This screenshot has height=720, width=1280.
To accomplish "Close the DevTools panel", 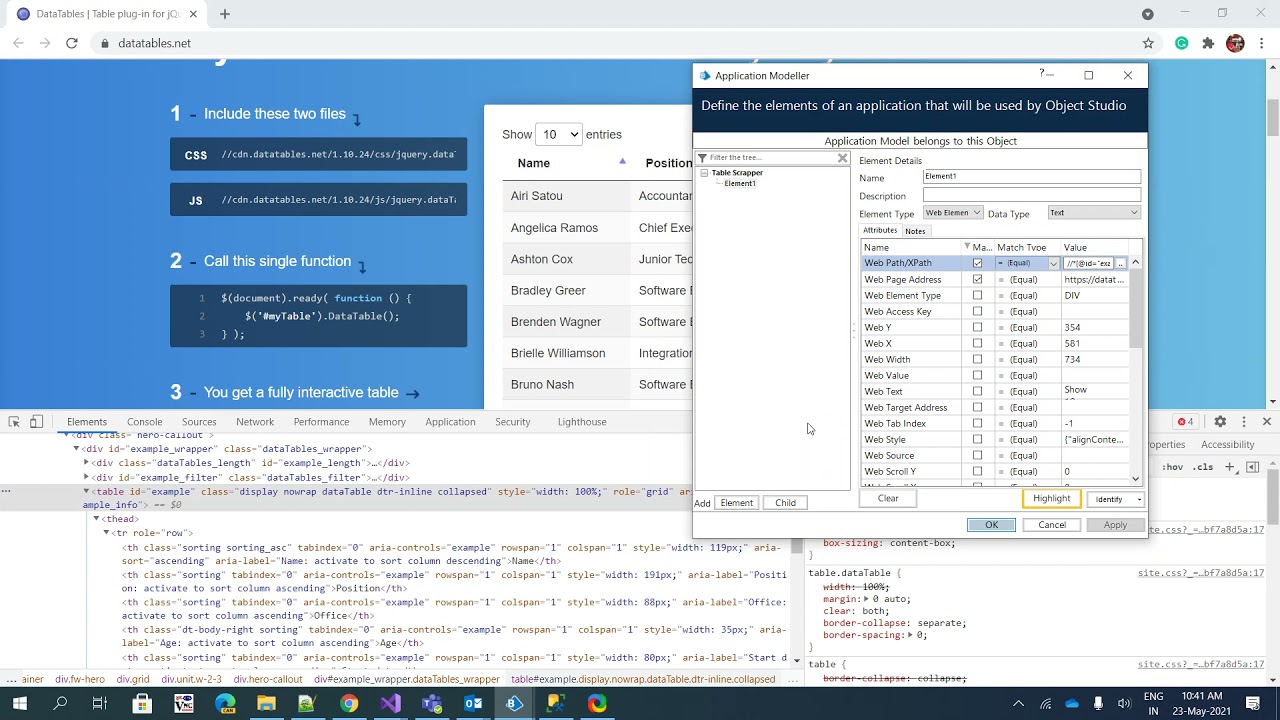I will 1266,422.
